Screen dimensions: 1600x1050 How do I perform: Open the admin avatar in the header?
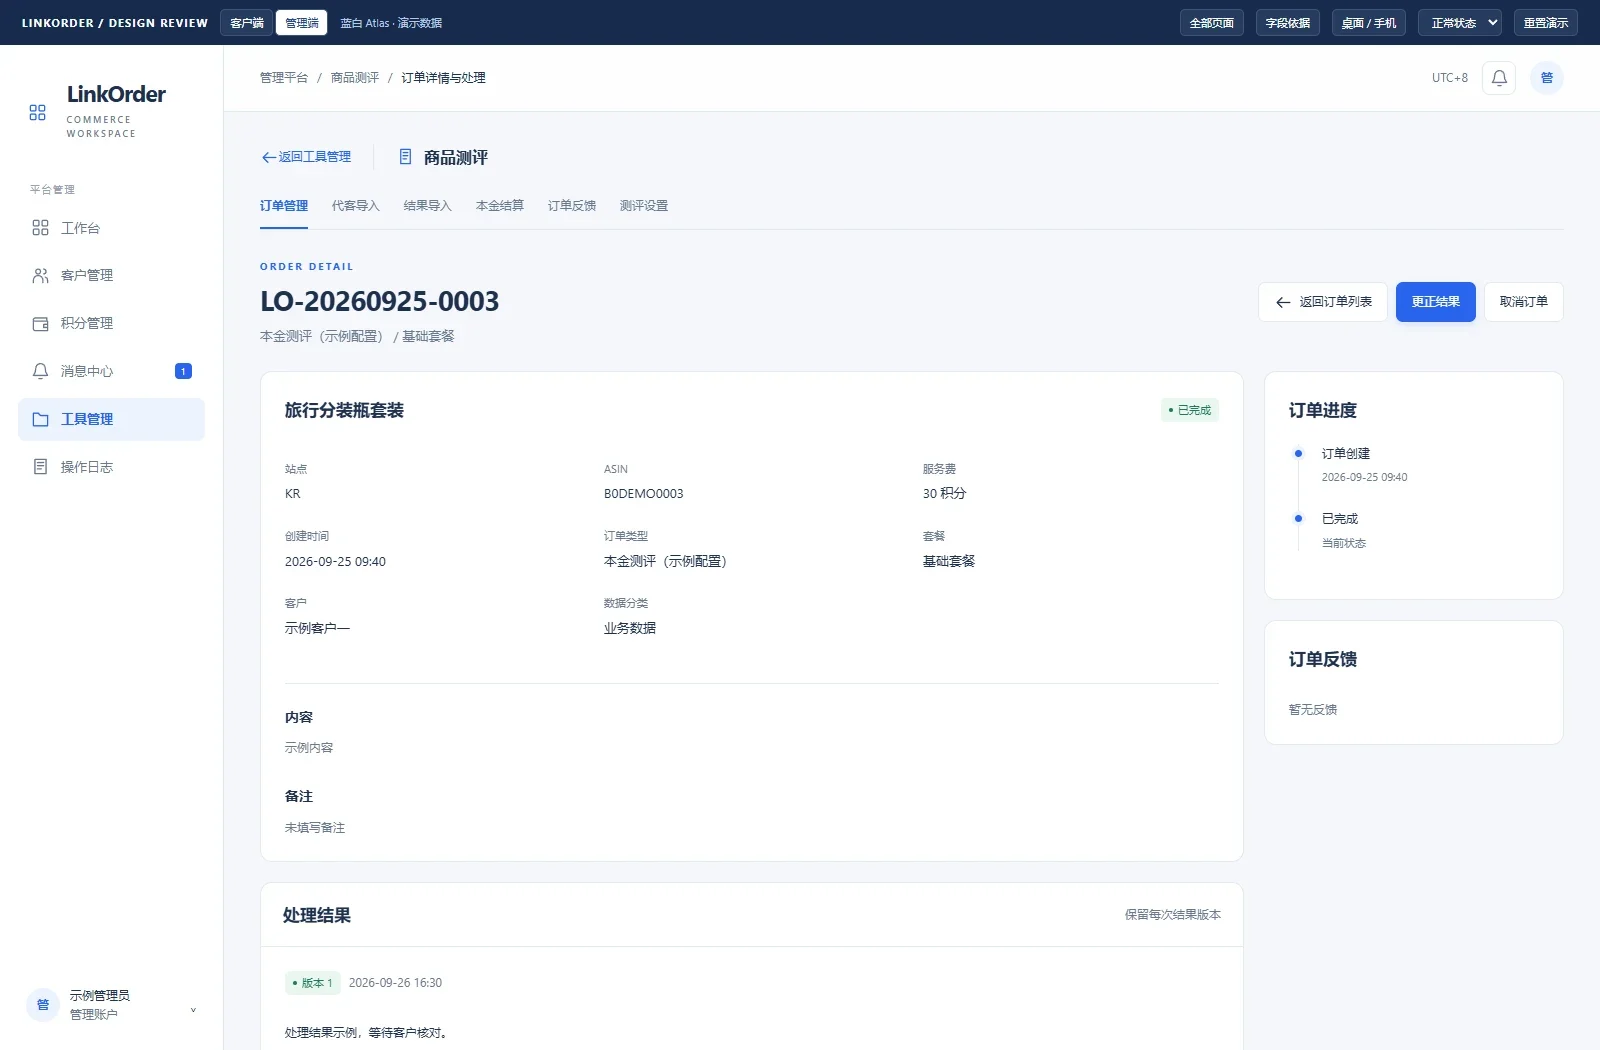pyautogui.click(x=1547, y=78)
